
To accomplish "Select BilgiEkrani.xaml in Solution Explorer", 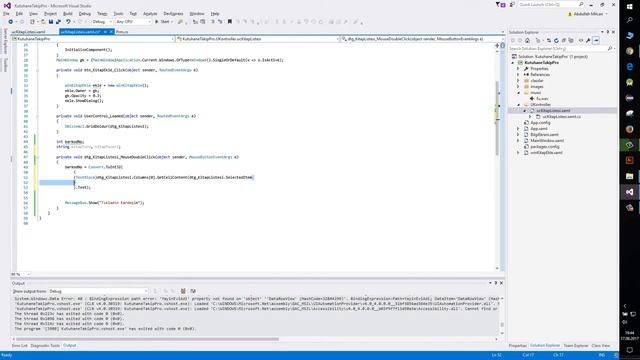I will click(544, 135).
